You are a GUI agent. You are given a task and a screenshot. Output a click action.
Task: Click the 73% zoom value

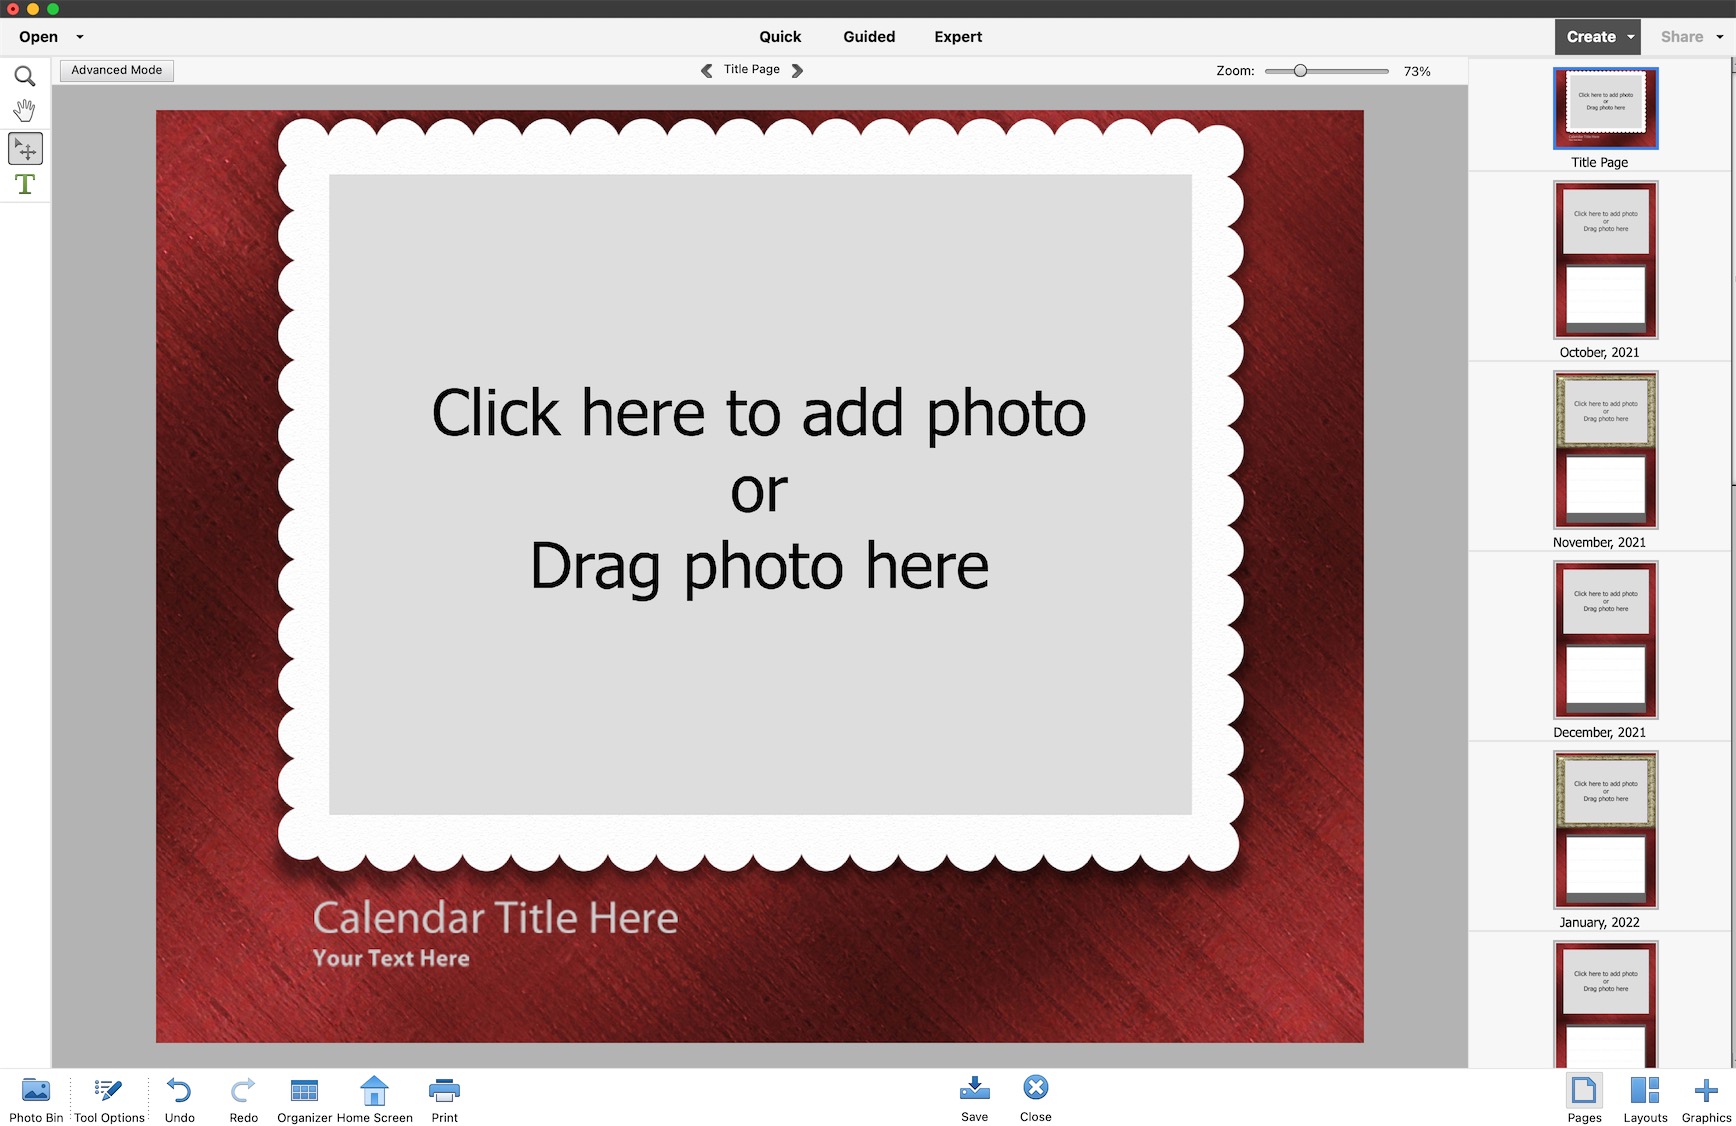[x=1417, y=71]
